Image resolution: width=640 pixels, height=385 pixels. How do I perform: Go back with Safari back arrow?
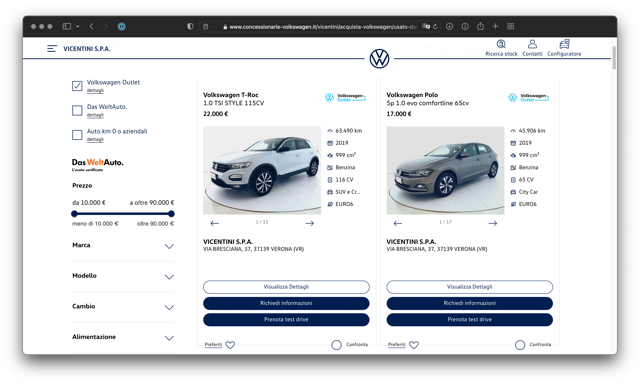[x=91, y=27]
